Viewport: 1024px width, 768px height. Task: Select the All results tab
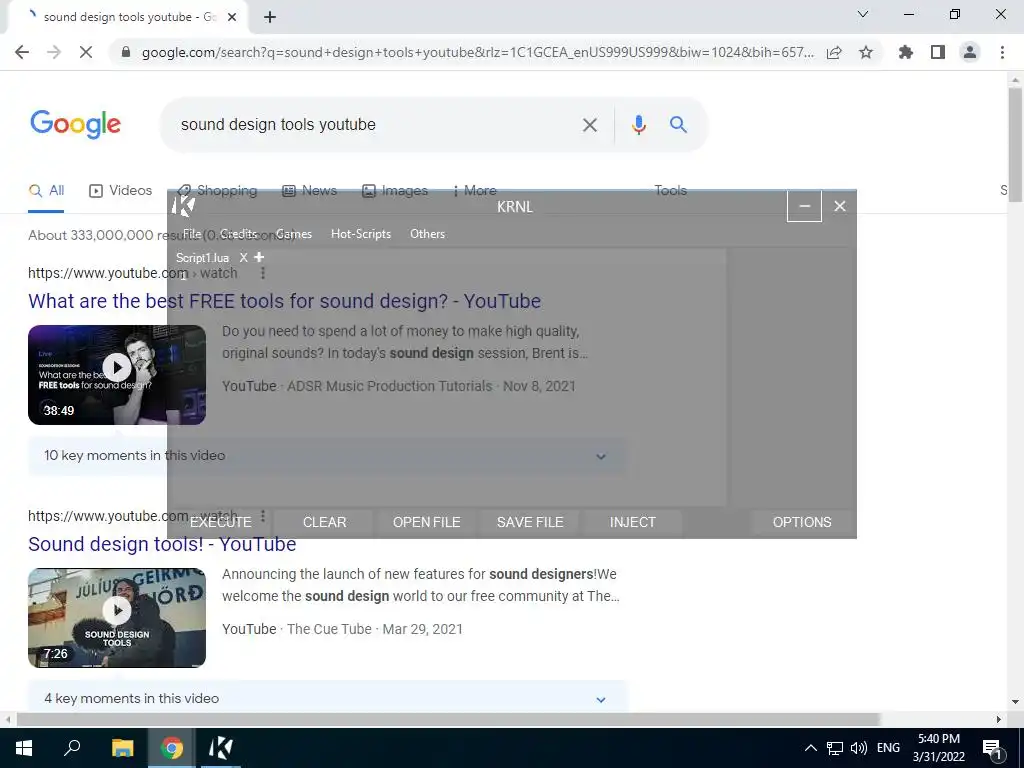[x=46, y=191]
